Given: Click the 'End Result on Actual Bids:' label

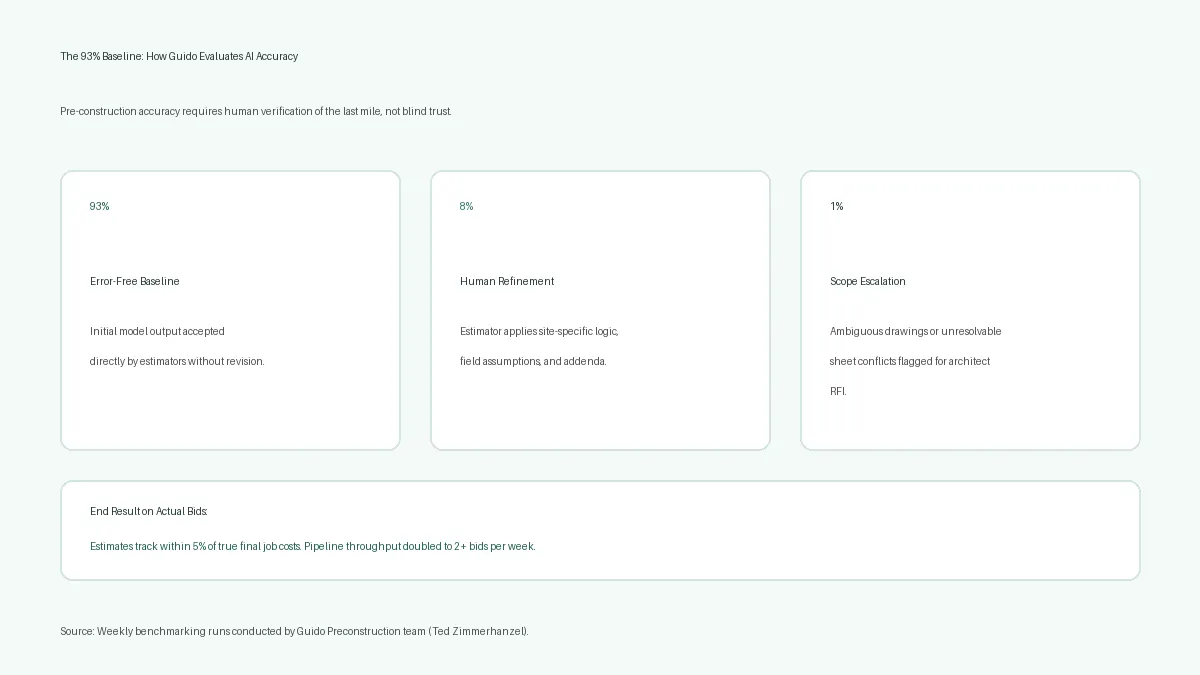Looking at the screenshot, I should coord(149,512).
